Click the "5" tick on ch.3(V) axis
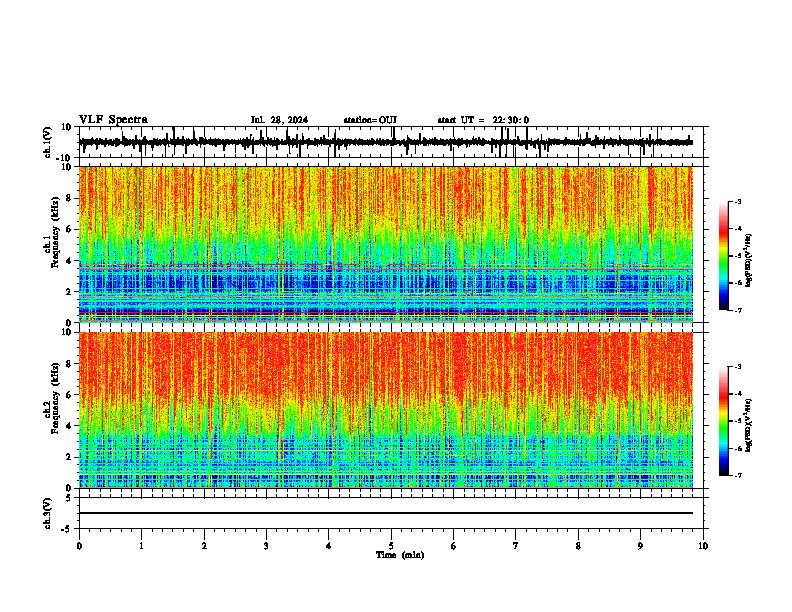The image size is (792, 612). (x=69, y=498)
